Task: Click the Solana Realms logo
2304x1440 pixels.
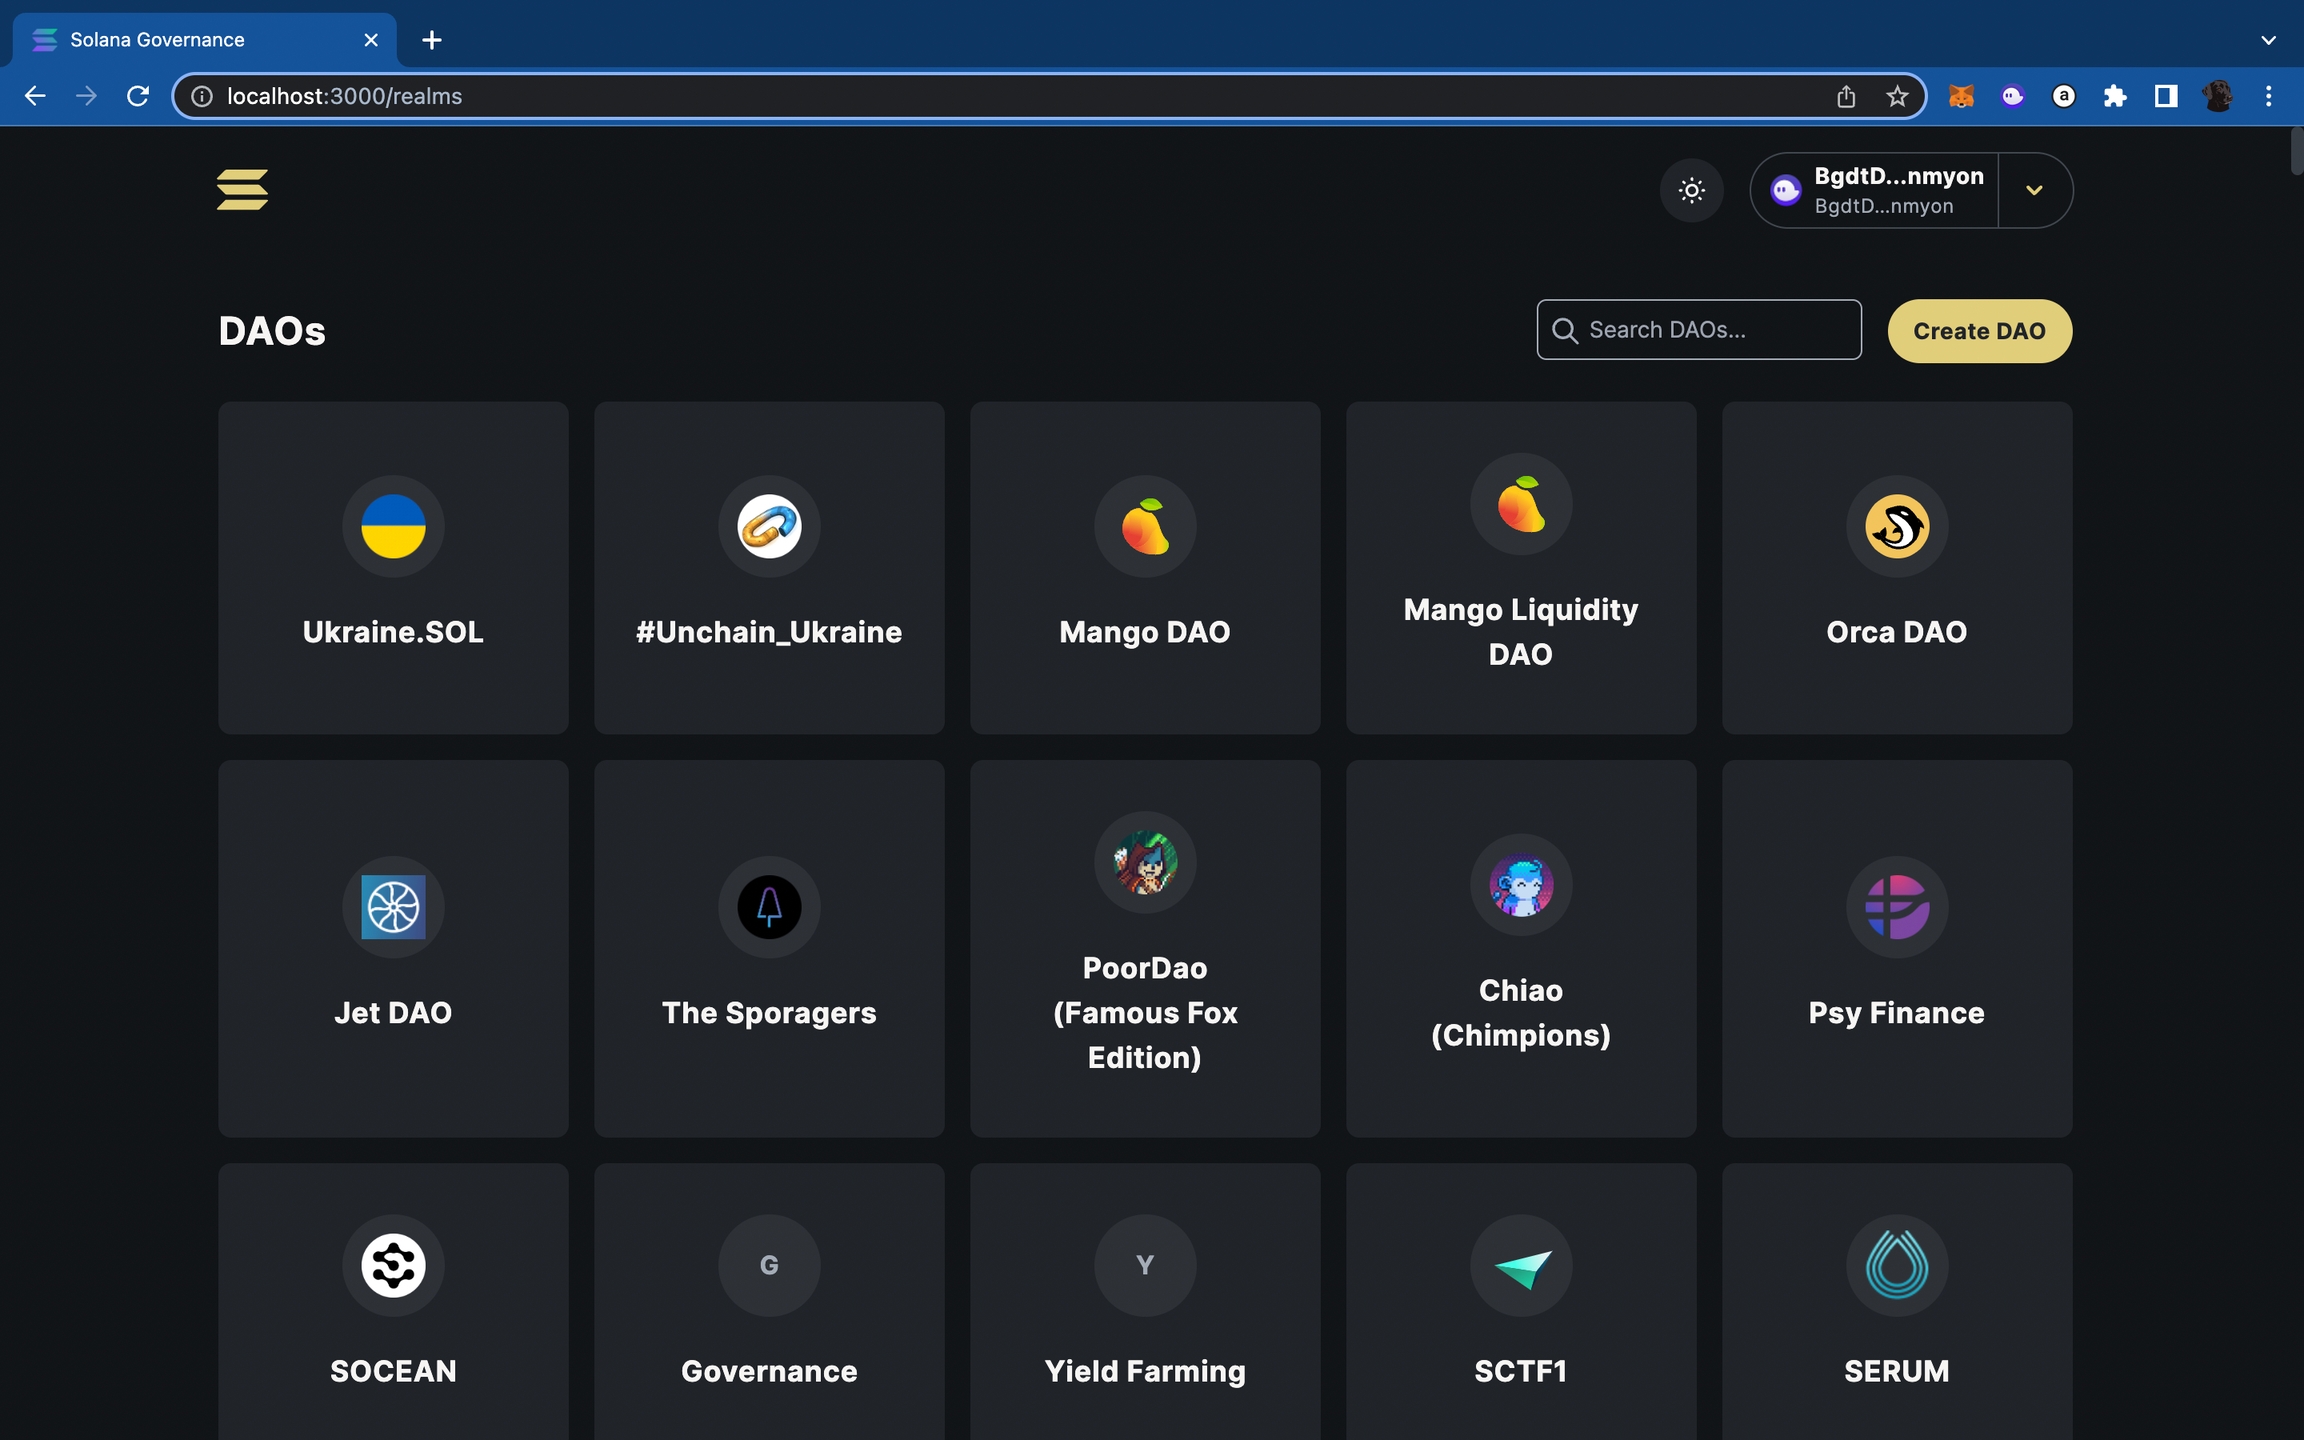Action: point(242,190)
